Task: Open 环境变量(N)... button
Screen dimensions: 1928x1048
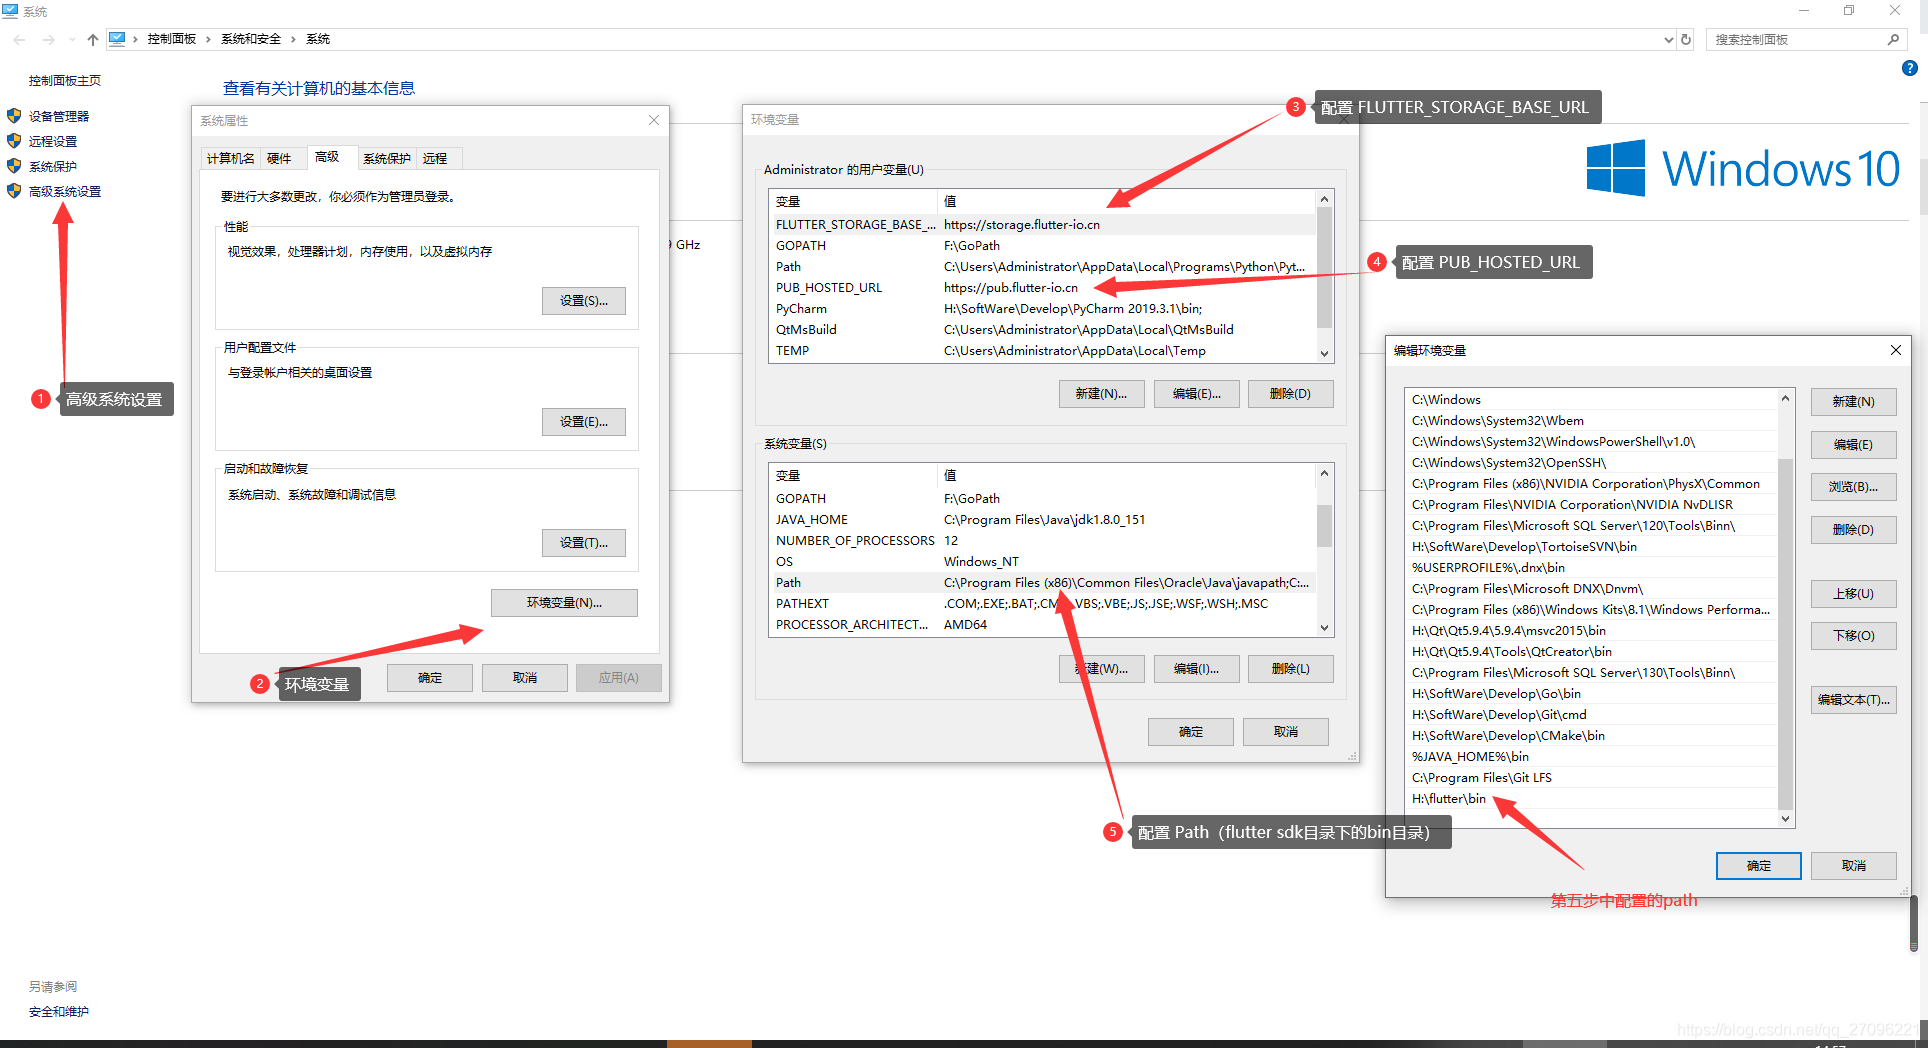Action: click(564, 602)
